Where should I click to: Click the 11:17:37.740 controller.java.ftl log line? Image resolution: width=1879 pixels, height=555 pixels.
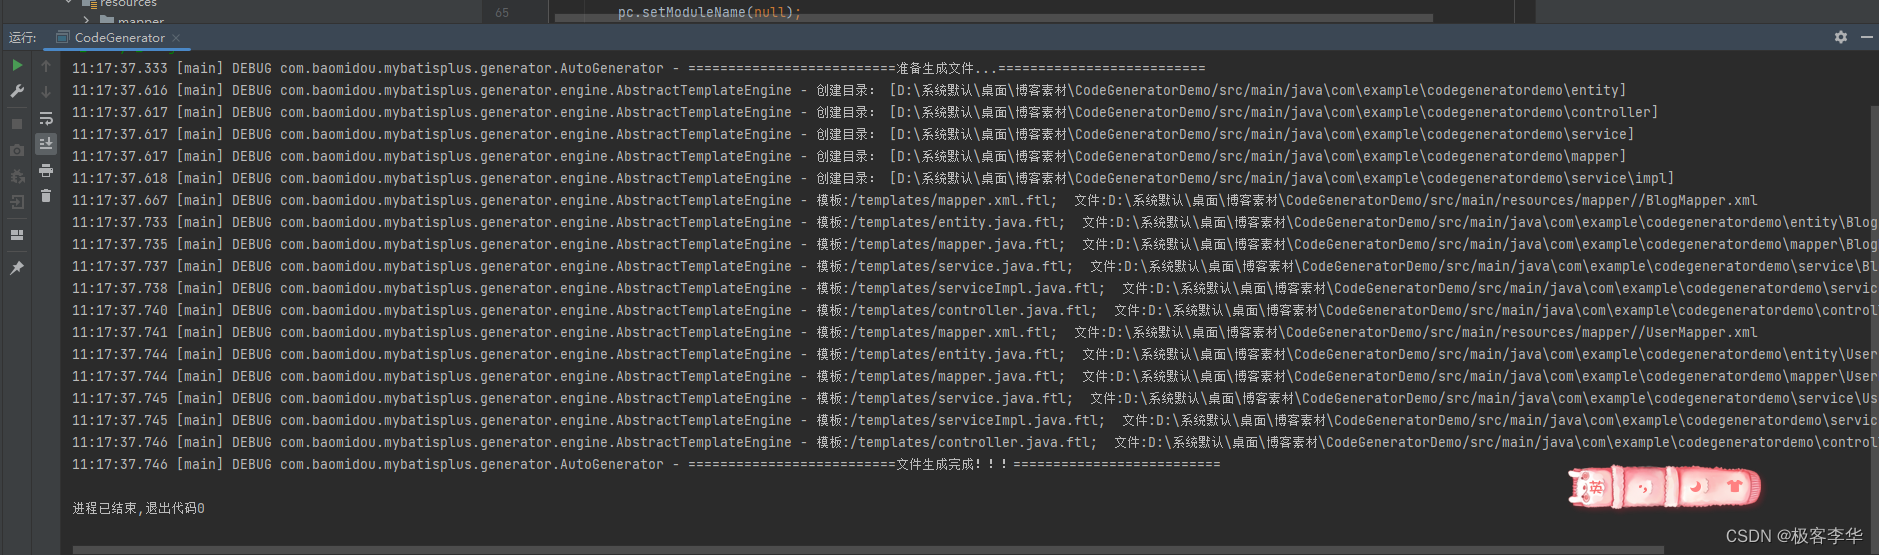pyautogui.click(x=974, y=310)
